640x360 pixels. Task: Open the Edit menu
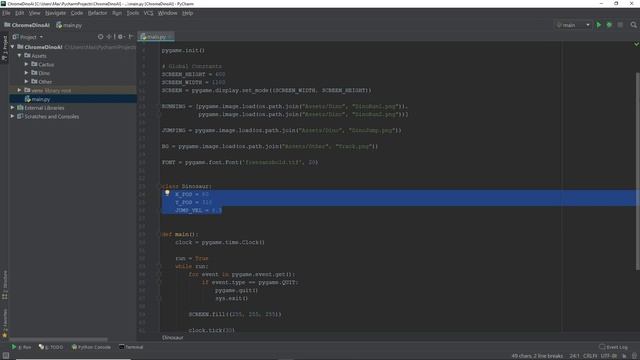point(19,13)
